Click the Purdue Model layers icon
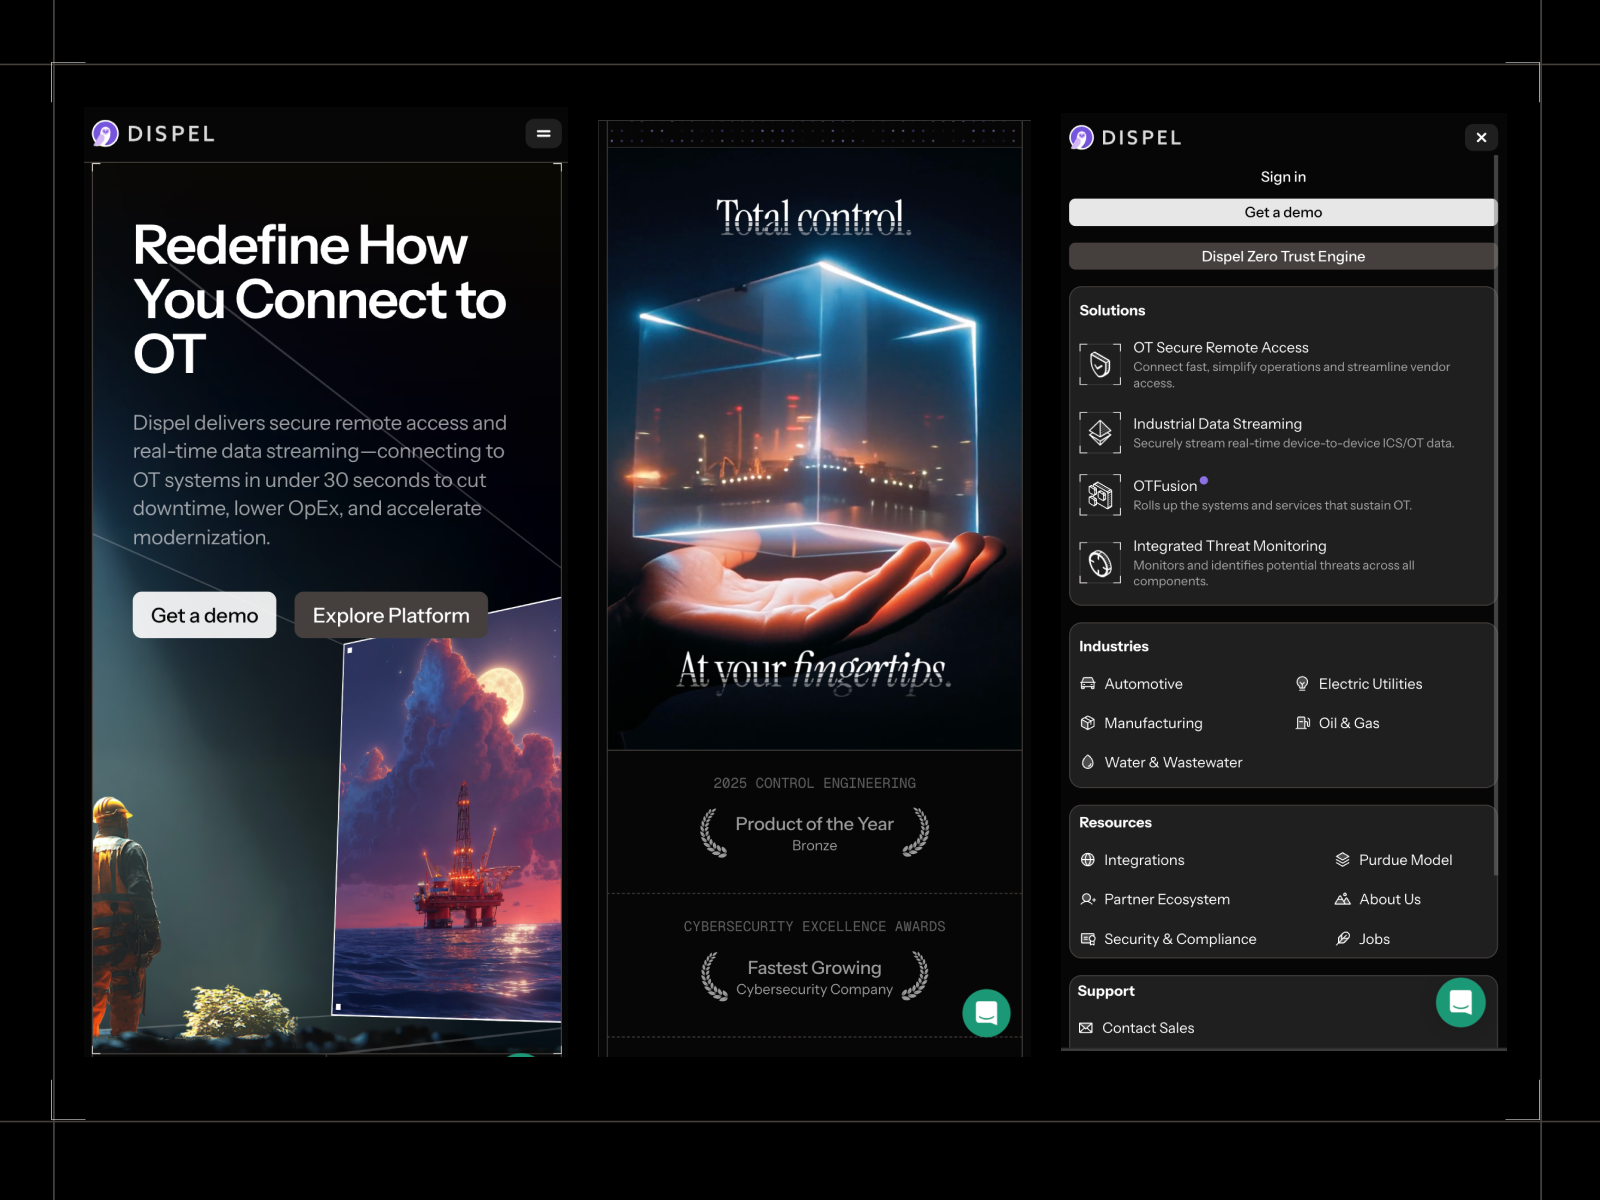The image size is (1600, 1200). point(1343,860)
